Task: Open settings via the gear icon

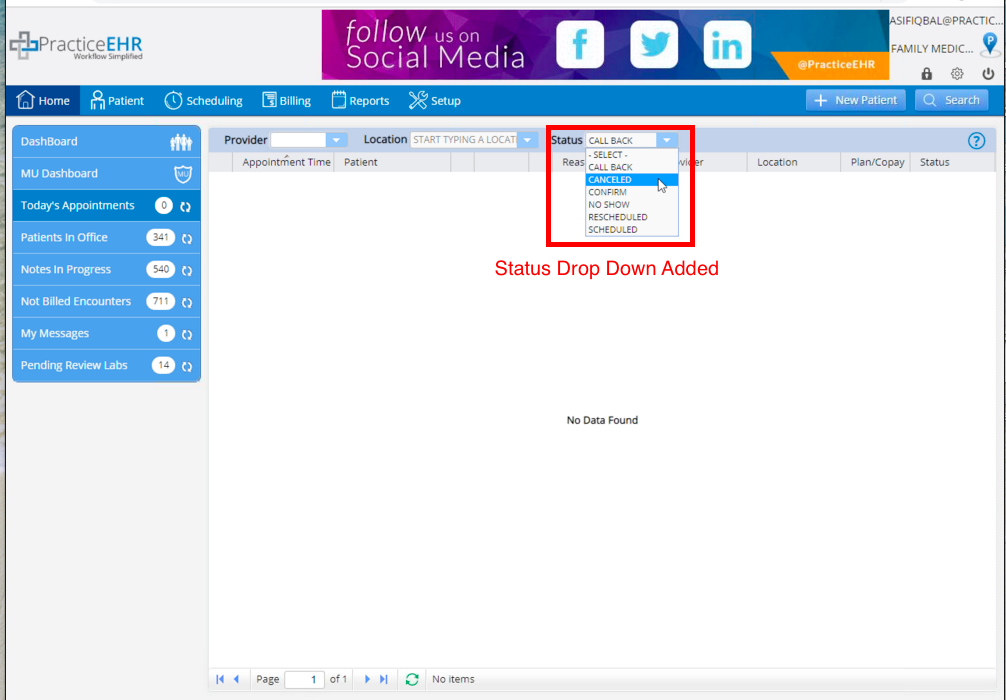Action: click(957, 74)
